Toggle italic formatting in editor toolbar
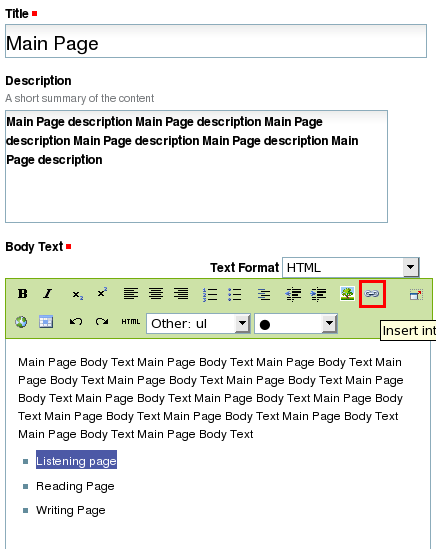This screenshot has height=549, width=436. pos(48,294)
